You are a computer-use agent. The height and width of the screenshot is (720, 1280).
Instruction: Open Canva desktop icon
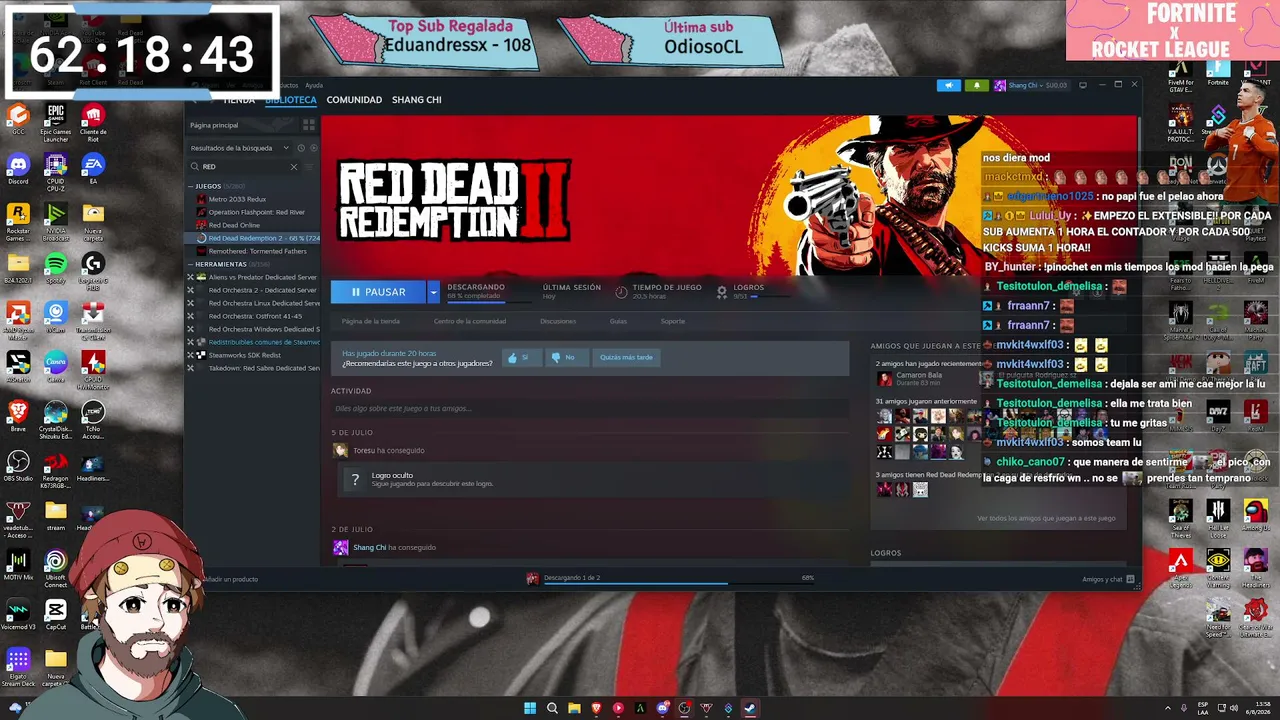pyautogui.click(x=56, y=366)
